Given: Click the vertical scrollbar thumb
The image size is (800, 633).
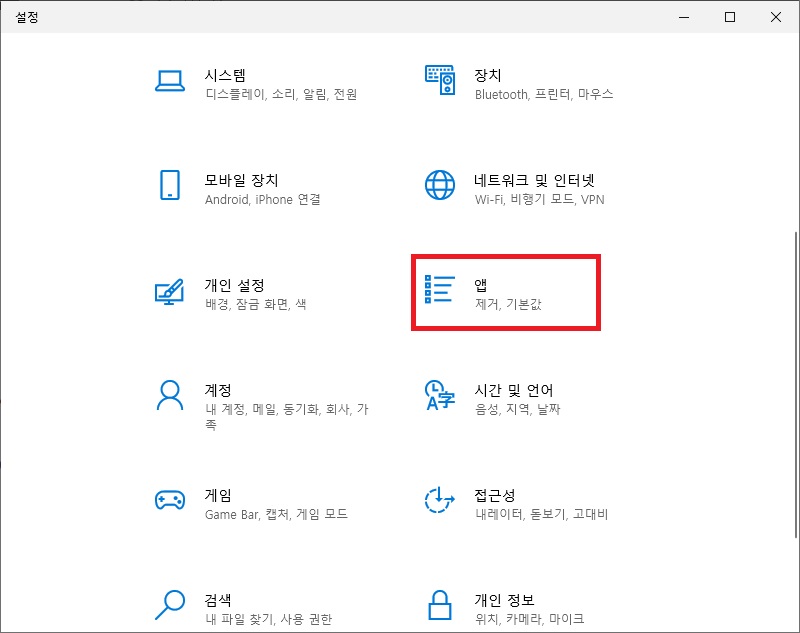Looking at the screenshot, I should 796,384.
